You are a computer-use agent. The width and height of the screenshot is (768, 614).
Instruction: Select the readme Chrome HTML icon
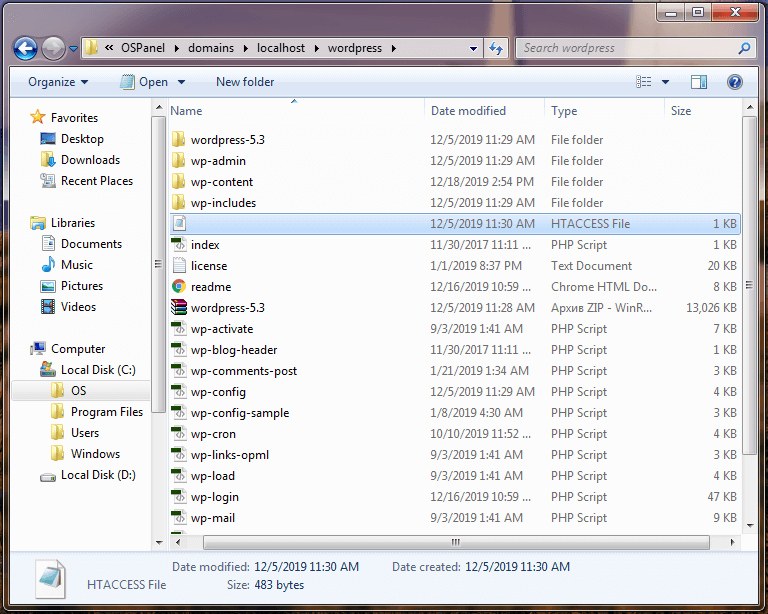[x=179, y=286]
